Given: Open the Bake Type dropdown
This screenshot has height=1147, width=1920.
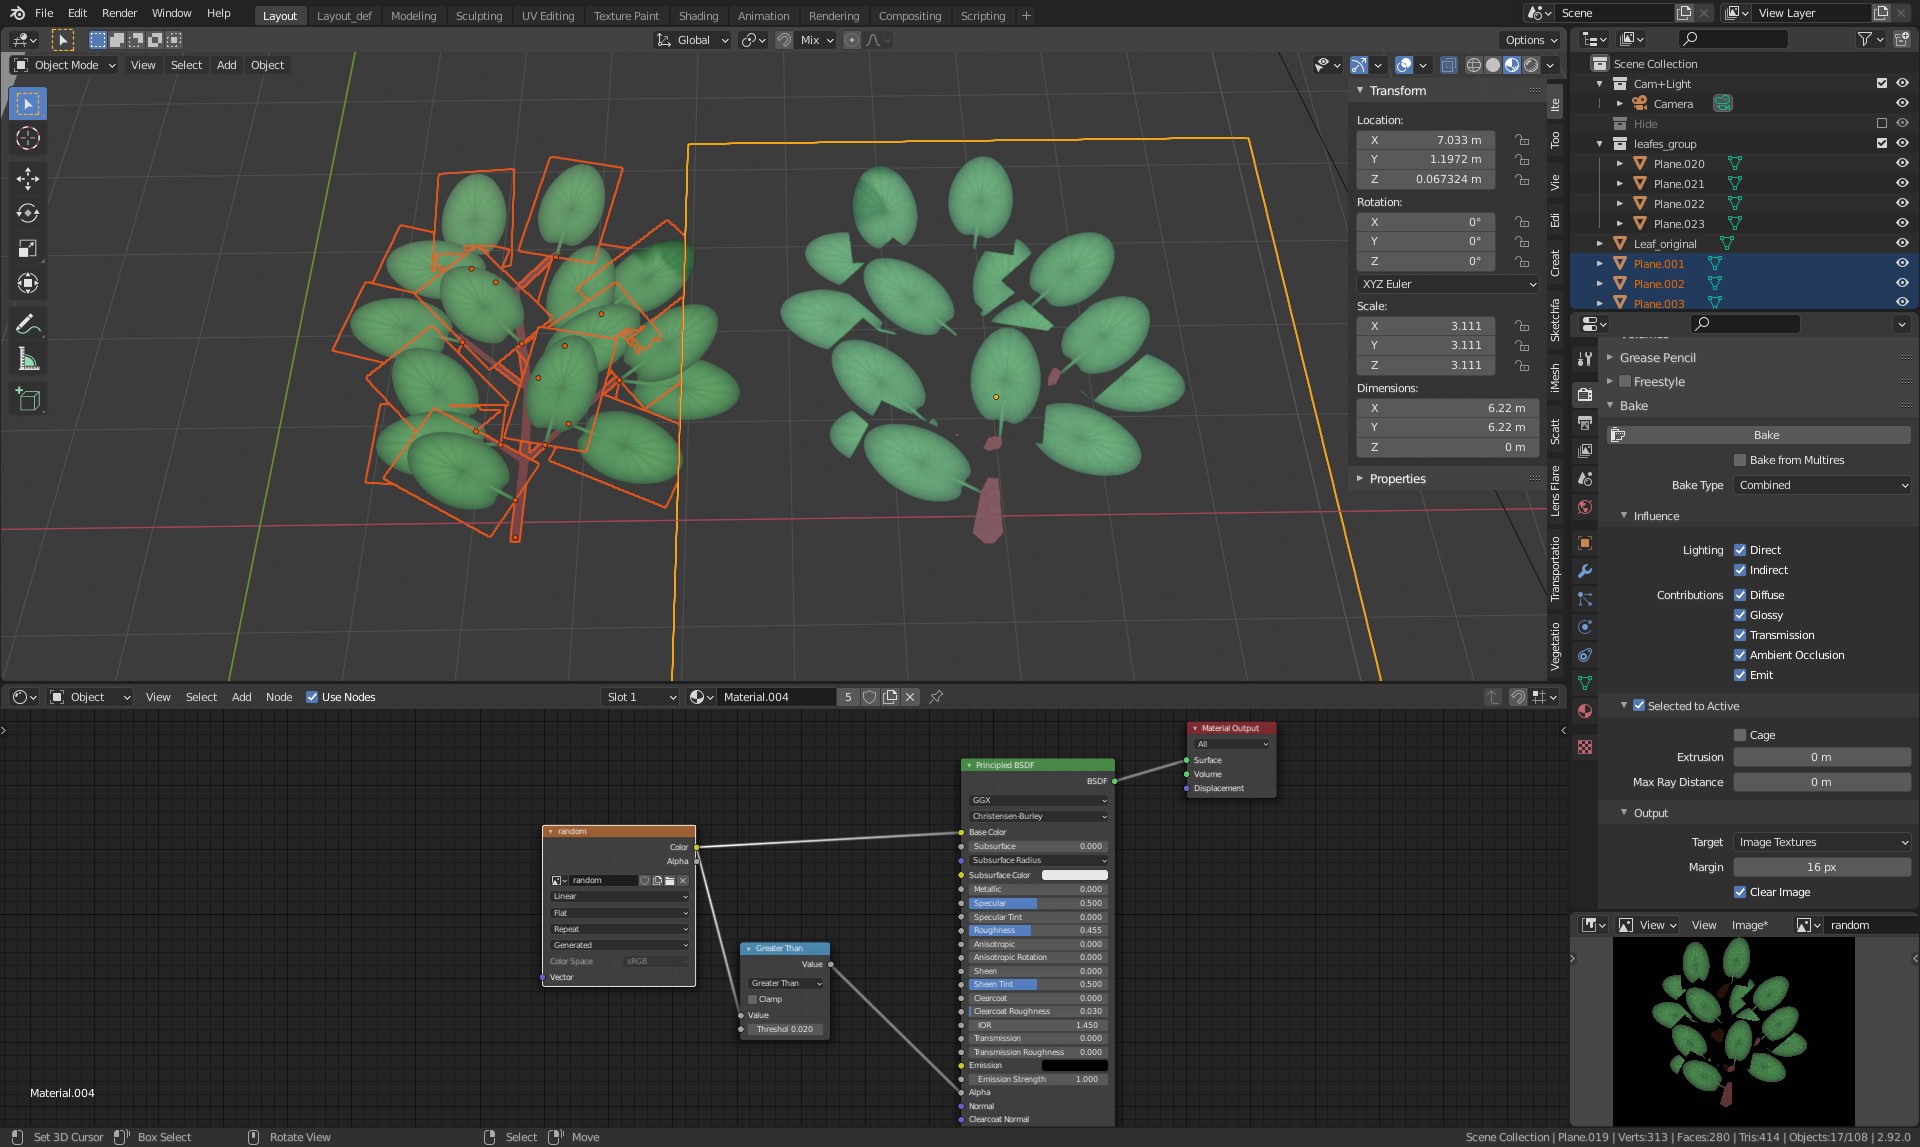Looking at the screenshot, I should click(x=1822, y=485).
